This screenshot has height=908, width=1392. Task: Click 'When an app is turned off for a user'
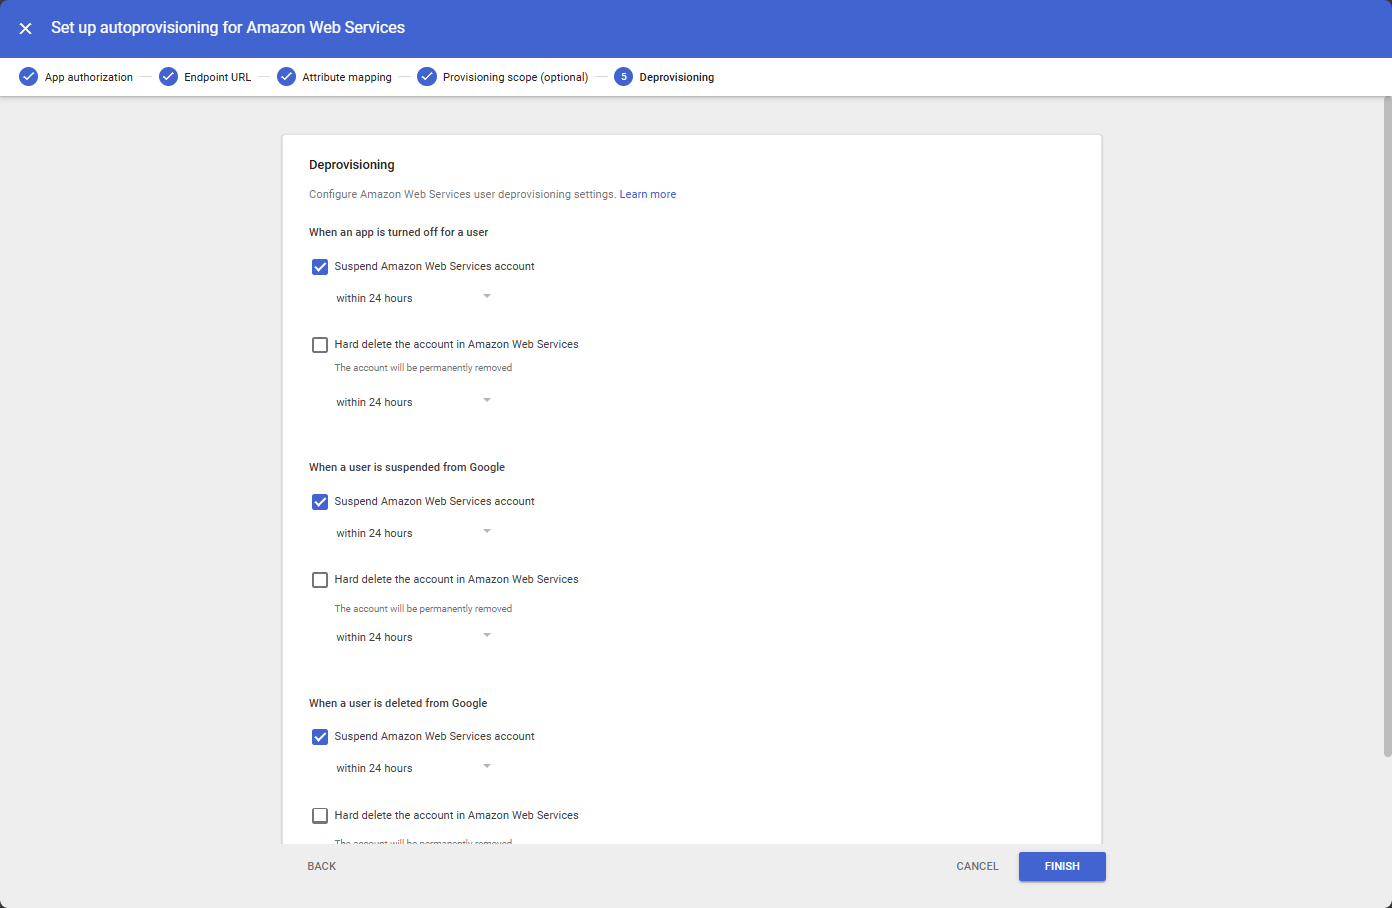398,232
